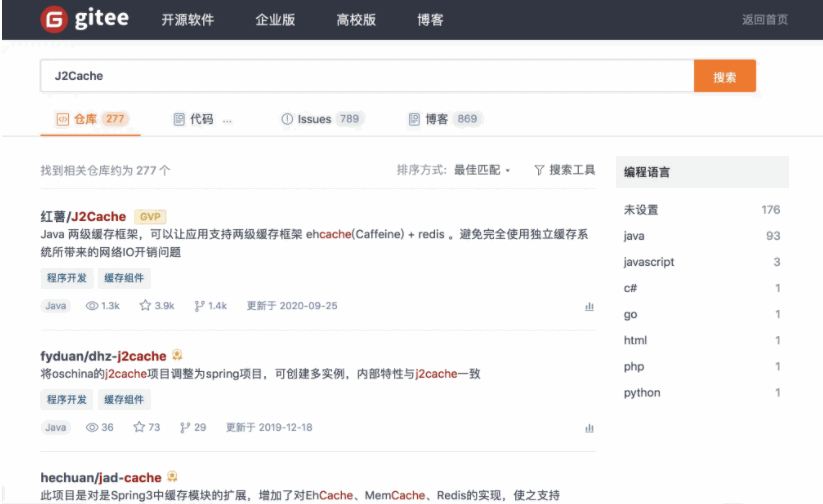Click the statistics chart icon for 红薯/J2Cache

pyautogui.click(x=589, y=306)
